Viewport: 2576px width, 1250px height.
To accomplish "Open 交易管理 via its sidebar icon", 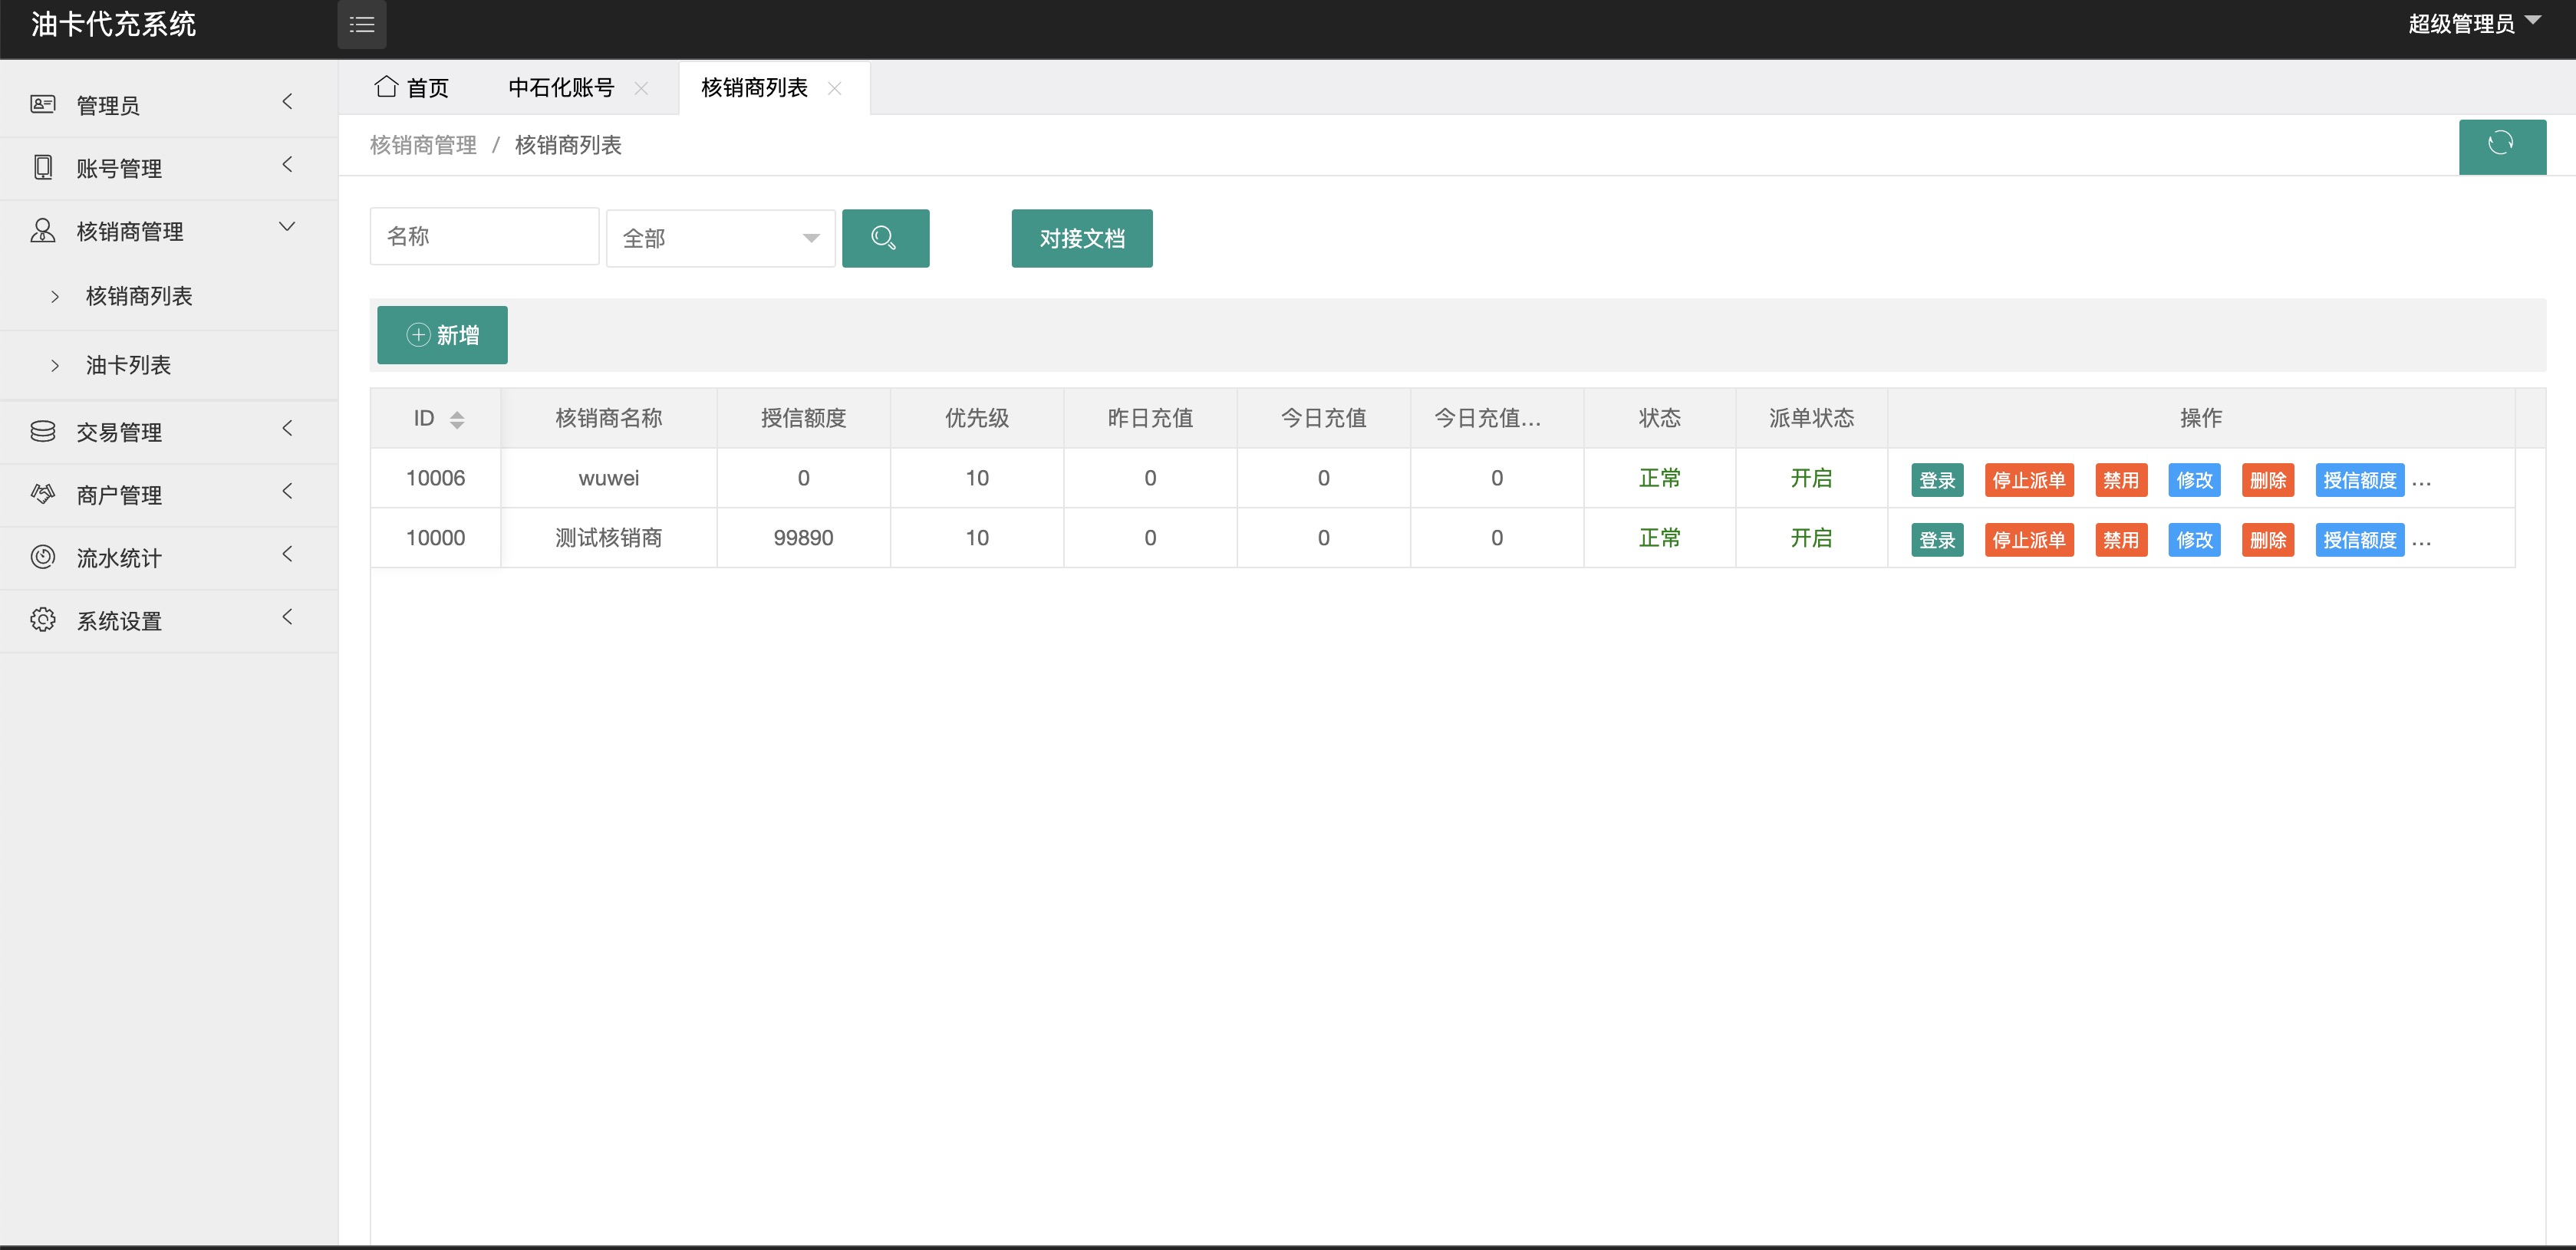I will pos(43,431).
